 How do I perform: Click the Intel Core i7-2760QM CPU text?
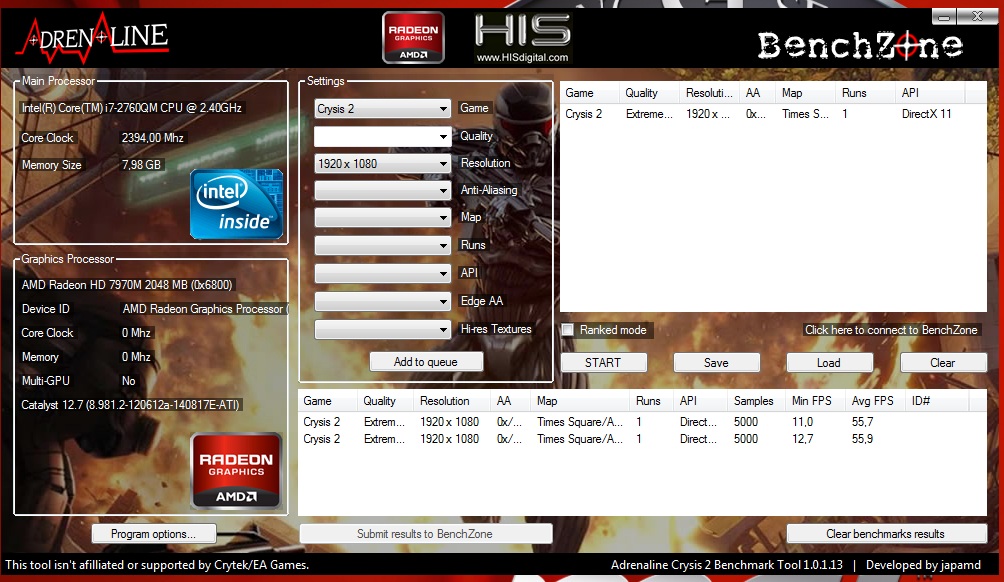(x=131, y=108)
